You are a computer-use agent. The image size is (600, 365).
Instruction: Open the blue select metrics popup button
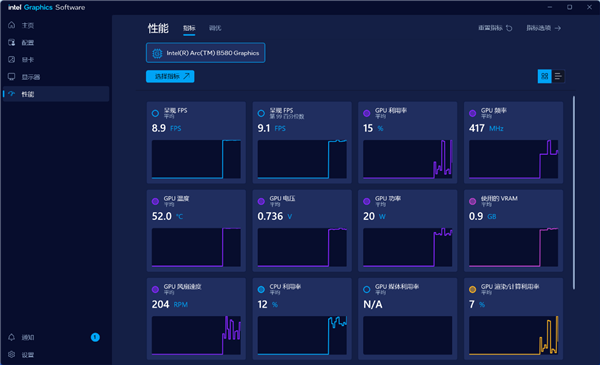[170, 77]
